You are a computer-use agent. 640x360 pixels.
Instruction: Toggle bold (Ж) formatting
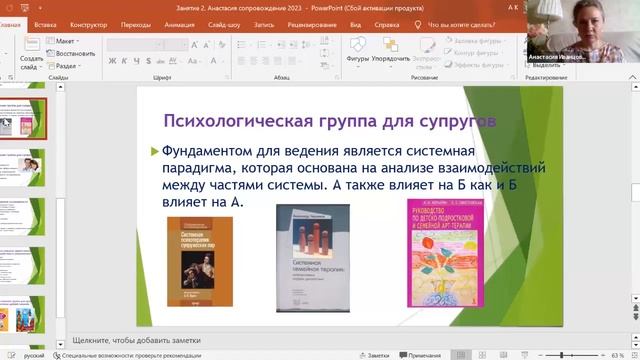point(112,61)
